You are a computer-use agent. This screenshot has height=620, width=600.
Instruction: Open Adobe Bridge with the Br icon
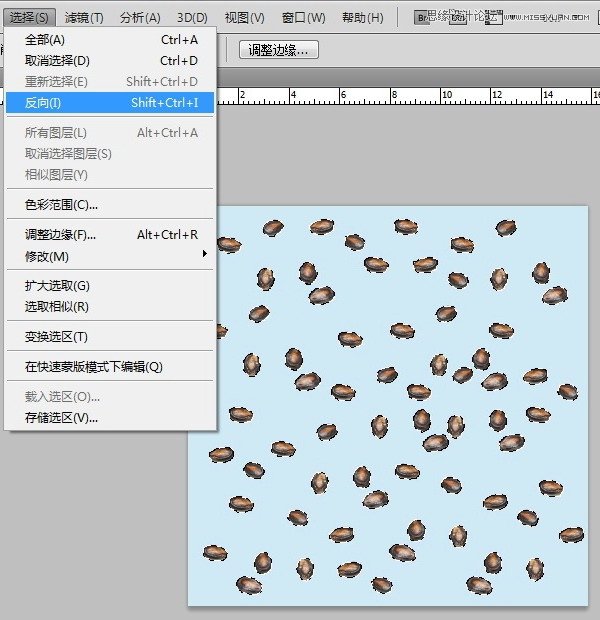point(422,18)
